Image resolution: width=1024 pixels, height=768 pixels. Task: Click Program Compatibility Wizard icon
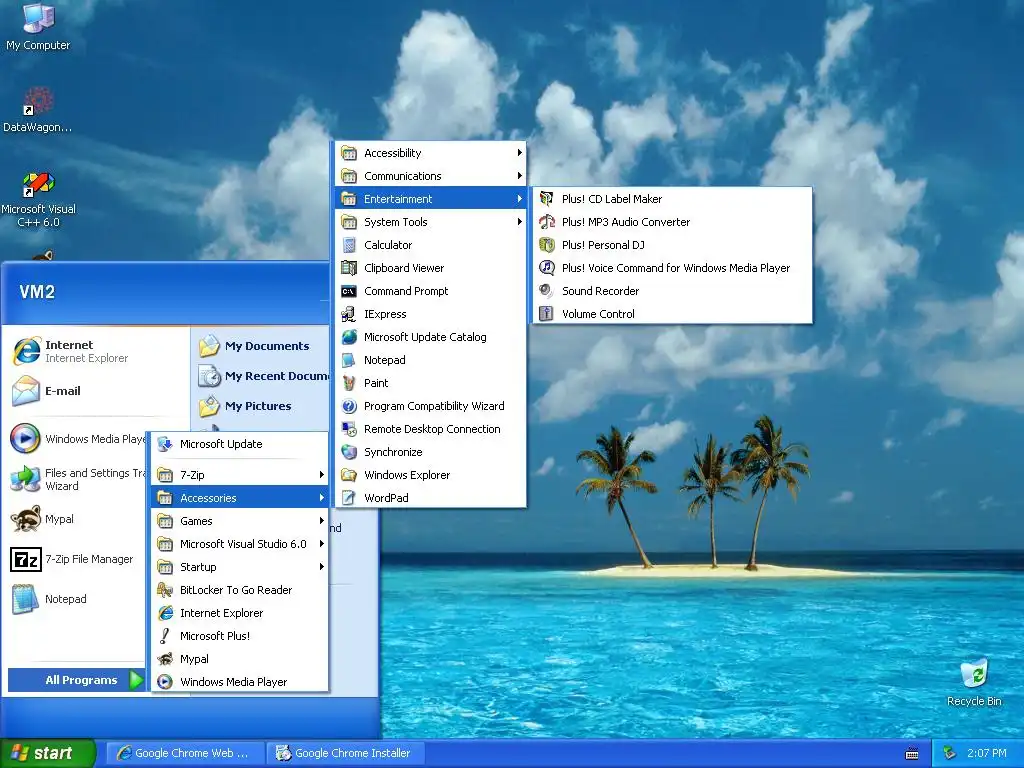[x=349, y=406]
